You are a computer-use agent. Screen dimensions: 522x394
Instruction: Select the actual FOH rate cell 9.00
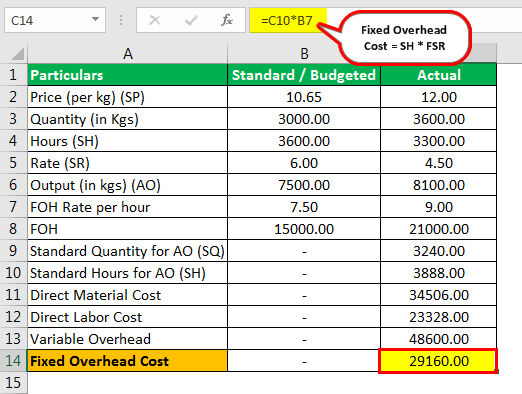(x=439, y=207)
